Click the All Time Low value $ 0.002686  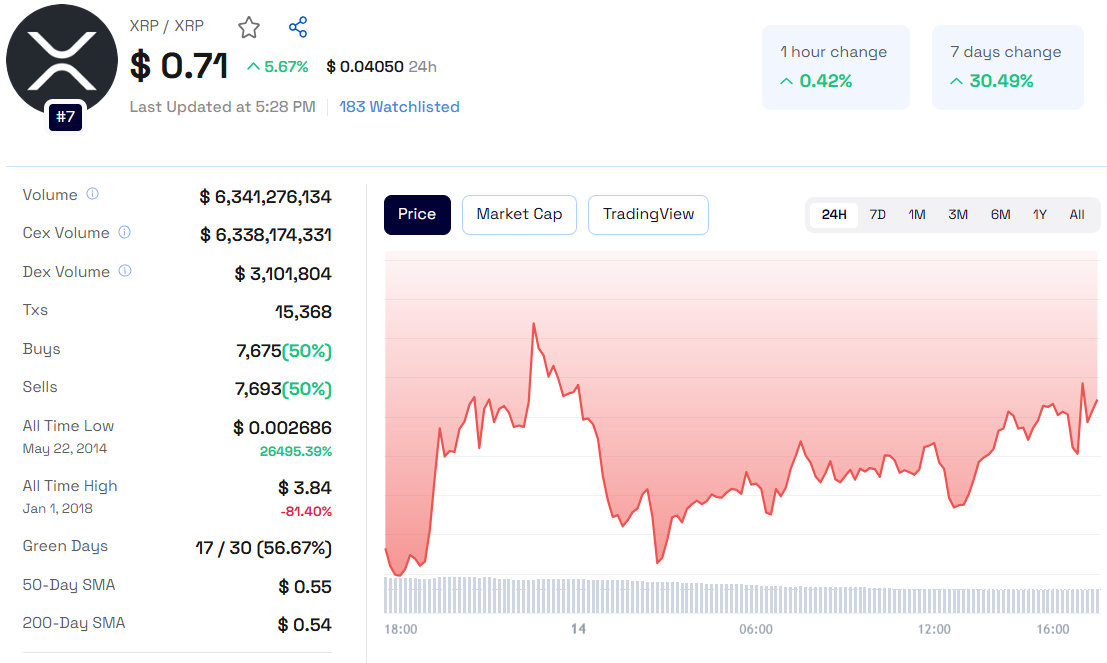282,427
